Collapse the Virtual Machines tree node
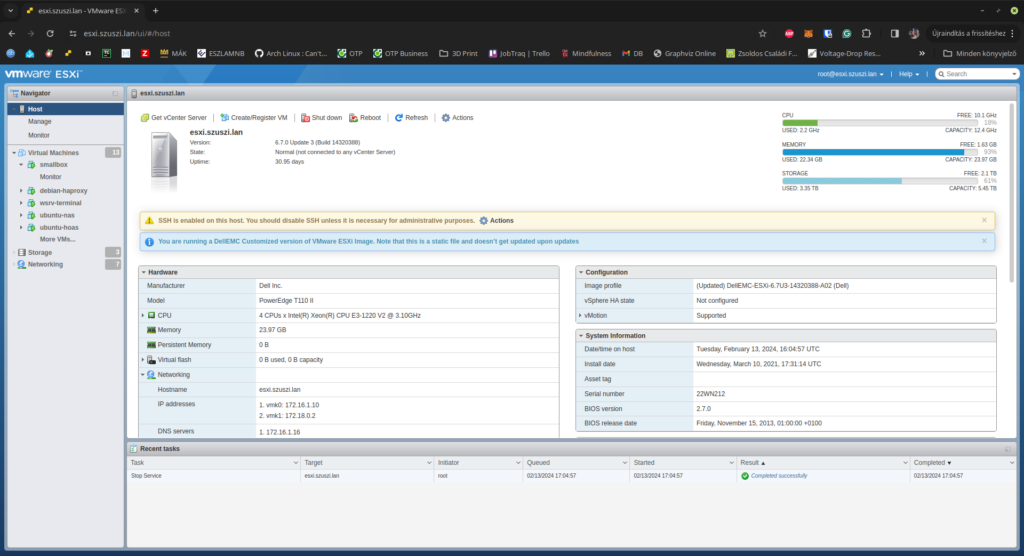 click(14, 153)
